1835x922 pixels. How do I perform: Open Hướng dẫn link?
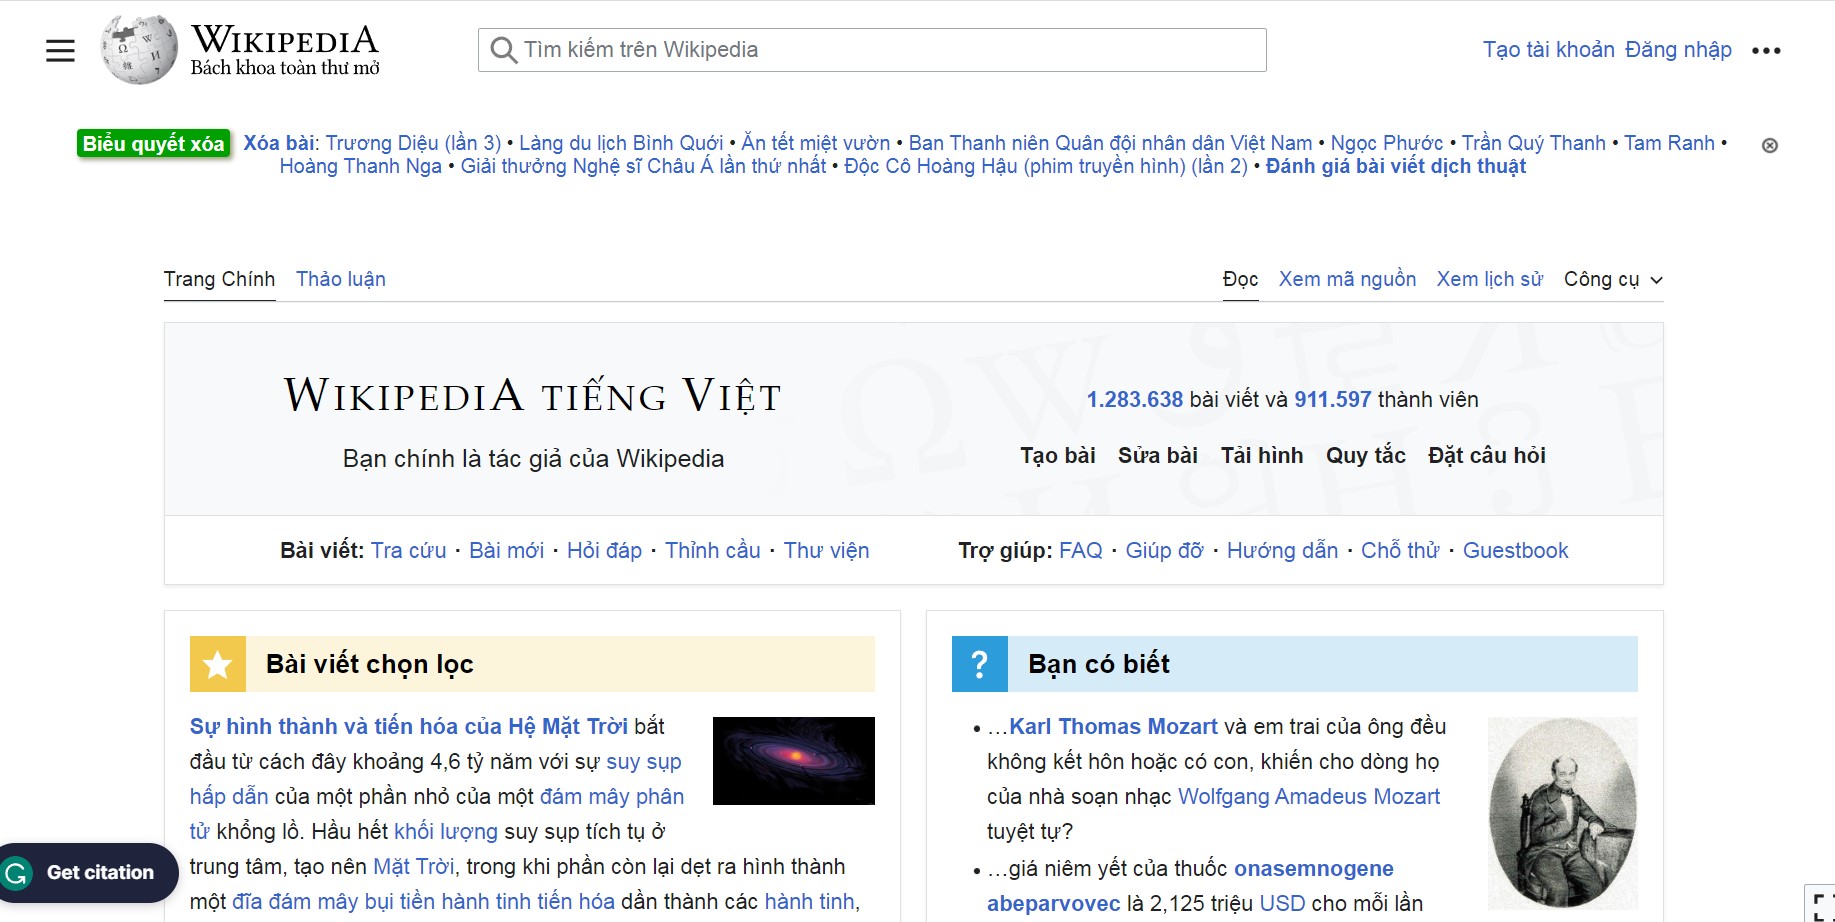coord(1282,550)
